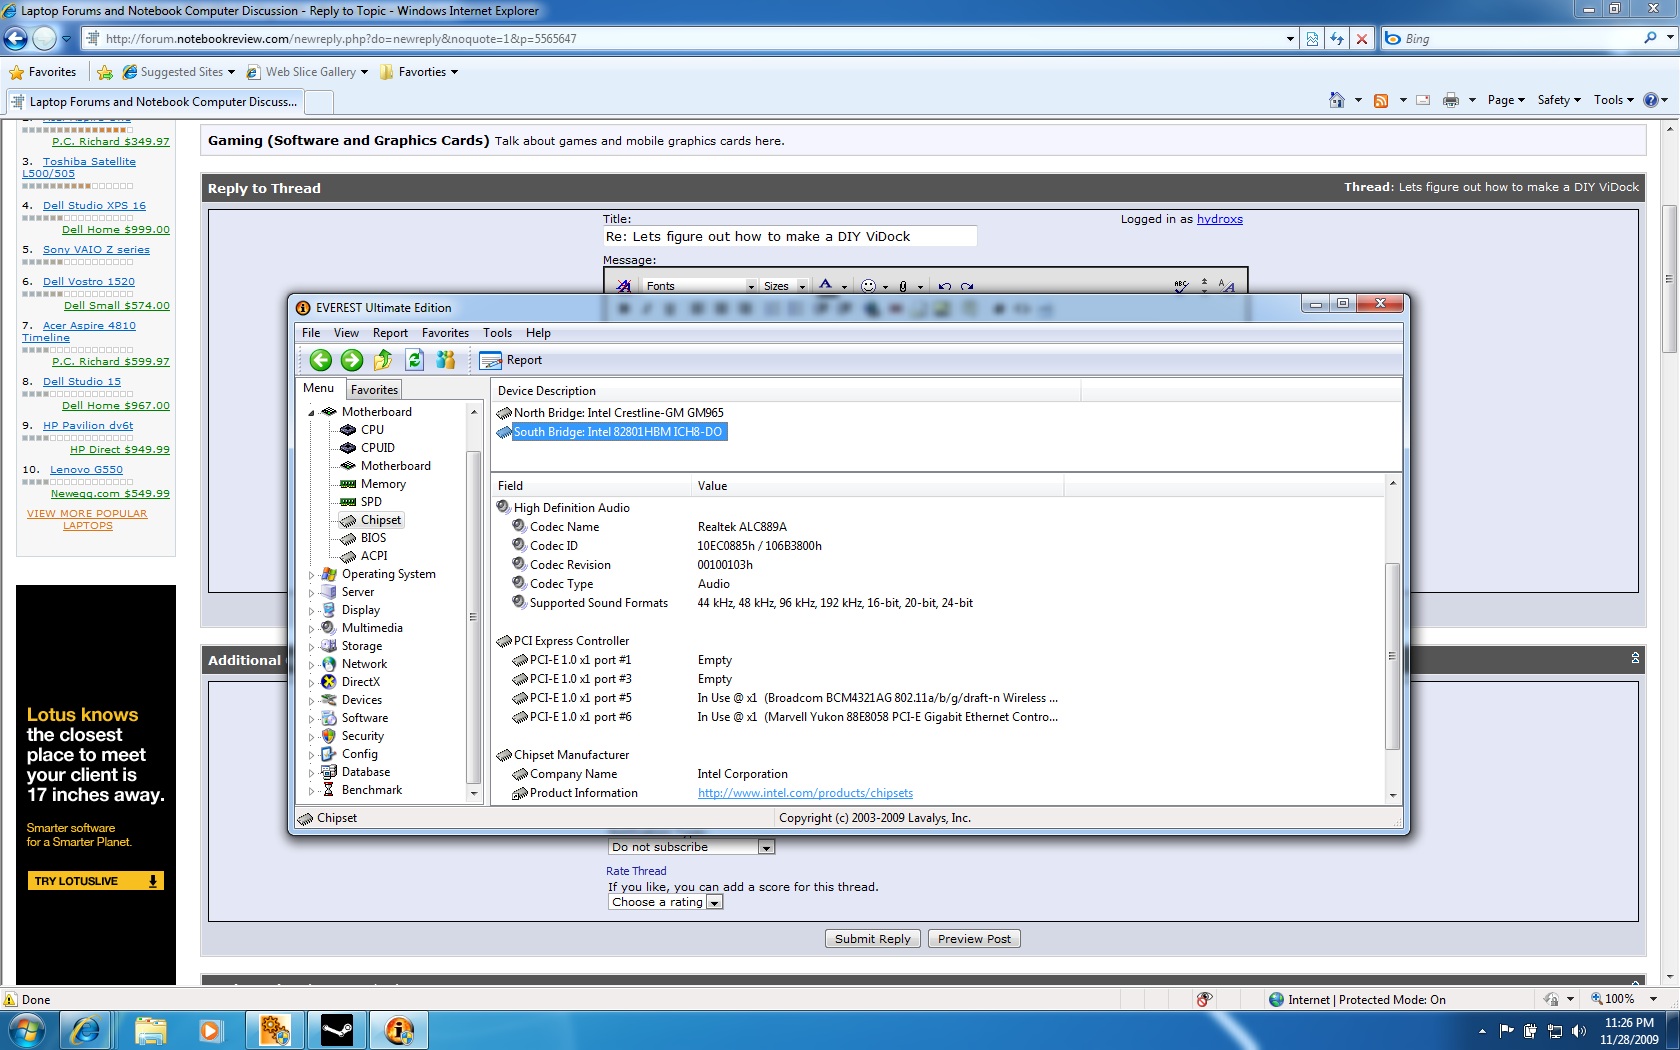Open the Report button in EVEREST toolbar

[511, 360]
